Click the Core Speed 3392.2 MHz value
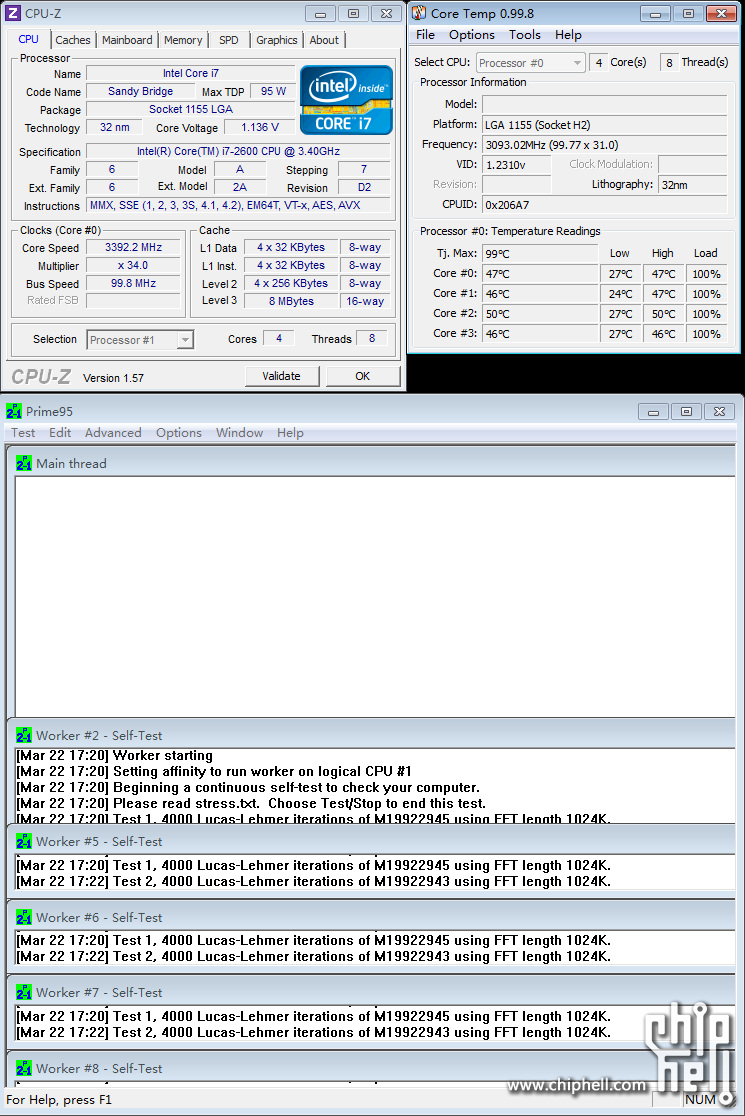745x1116 pixels. click(133, 248)
